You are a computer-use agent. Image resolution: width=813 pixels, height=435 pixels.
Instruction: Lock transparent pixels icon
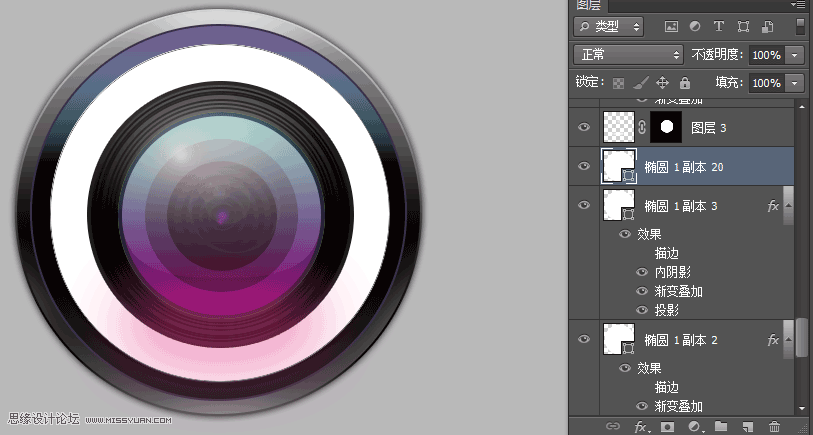point(618,83)
